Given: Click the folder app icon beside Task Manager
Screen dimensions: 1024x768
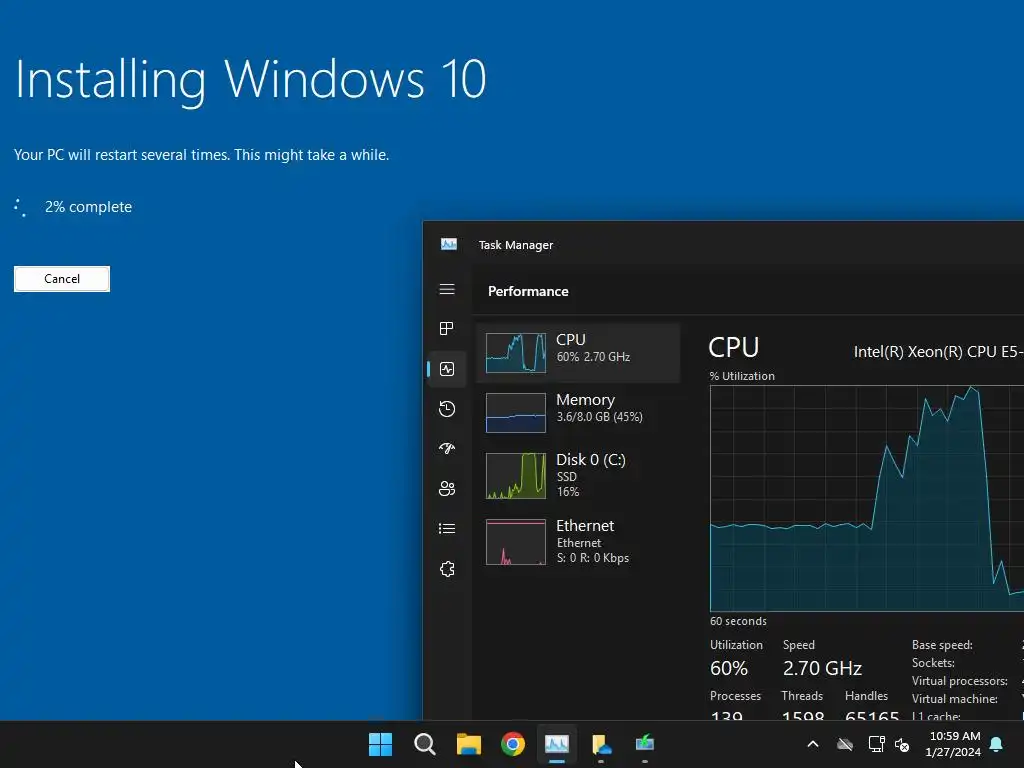Looking at the screenshot, I should point(601,744).
